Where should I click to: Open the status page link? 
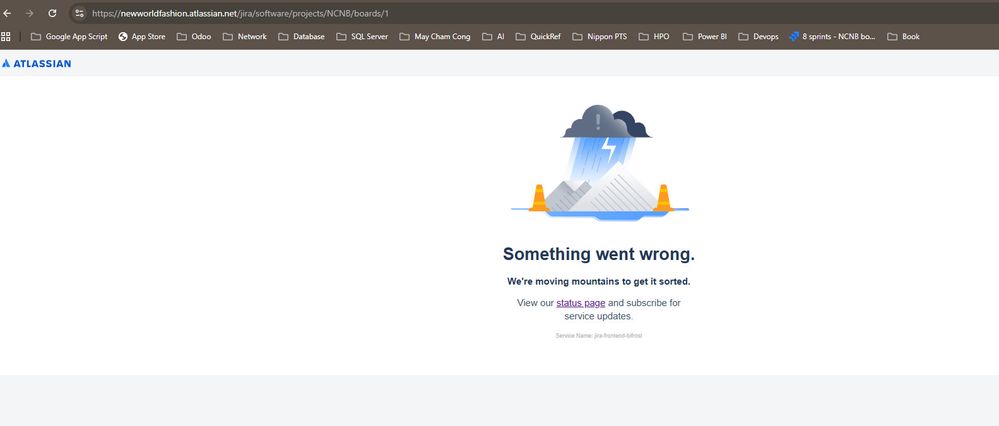580,303
